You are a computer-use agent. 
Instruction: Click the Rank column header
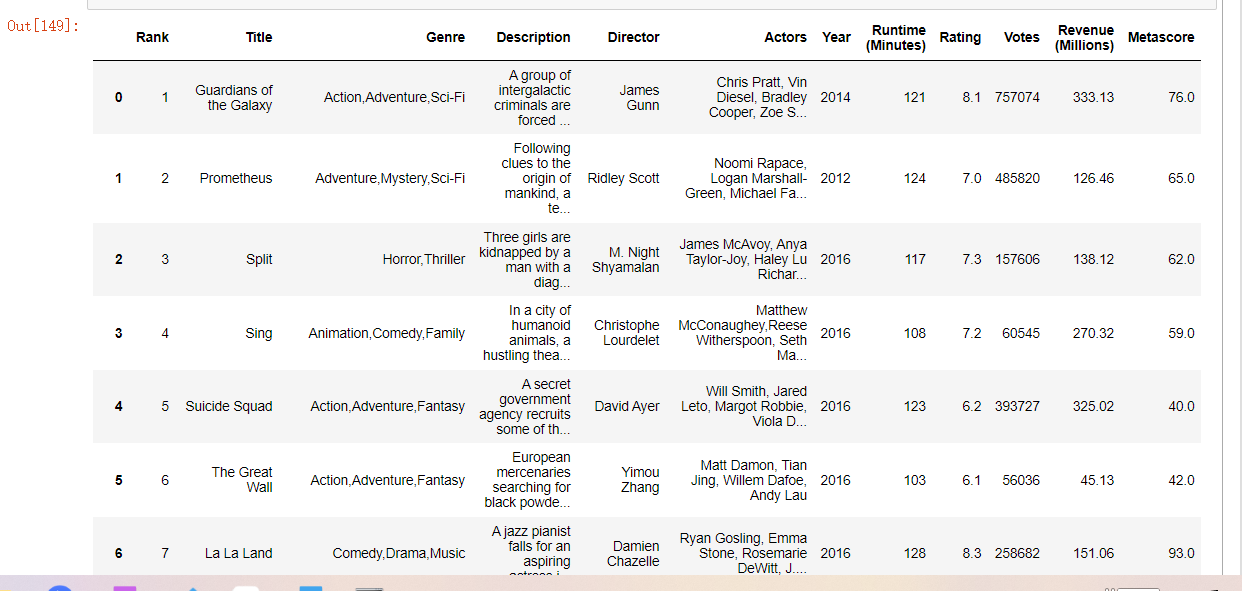(153, 37)
